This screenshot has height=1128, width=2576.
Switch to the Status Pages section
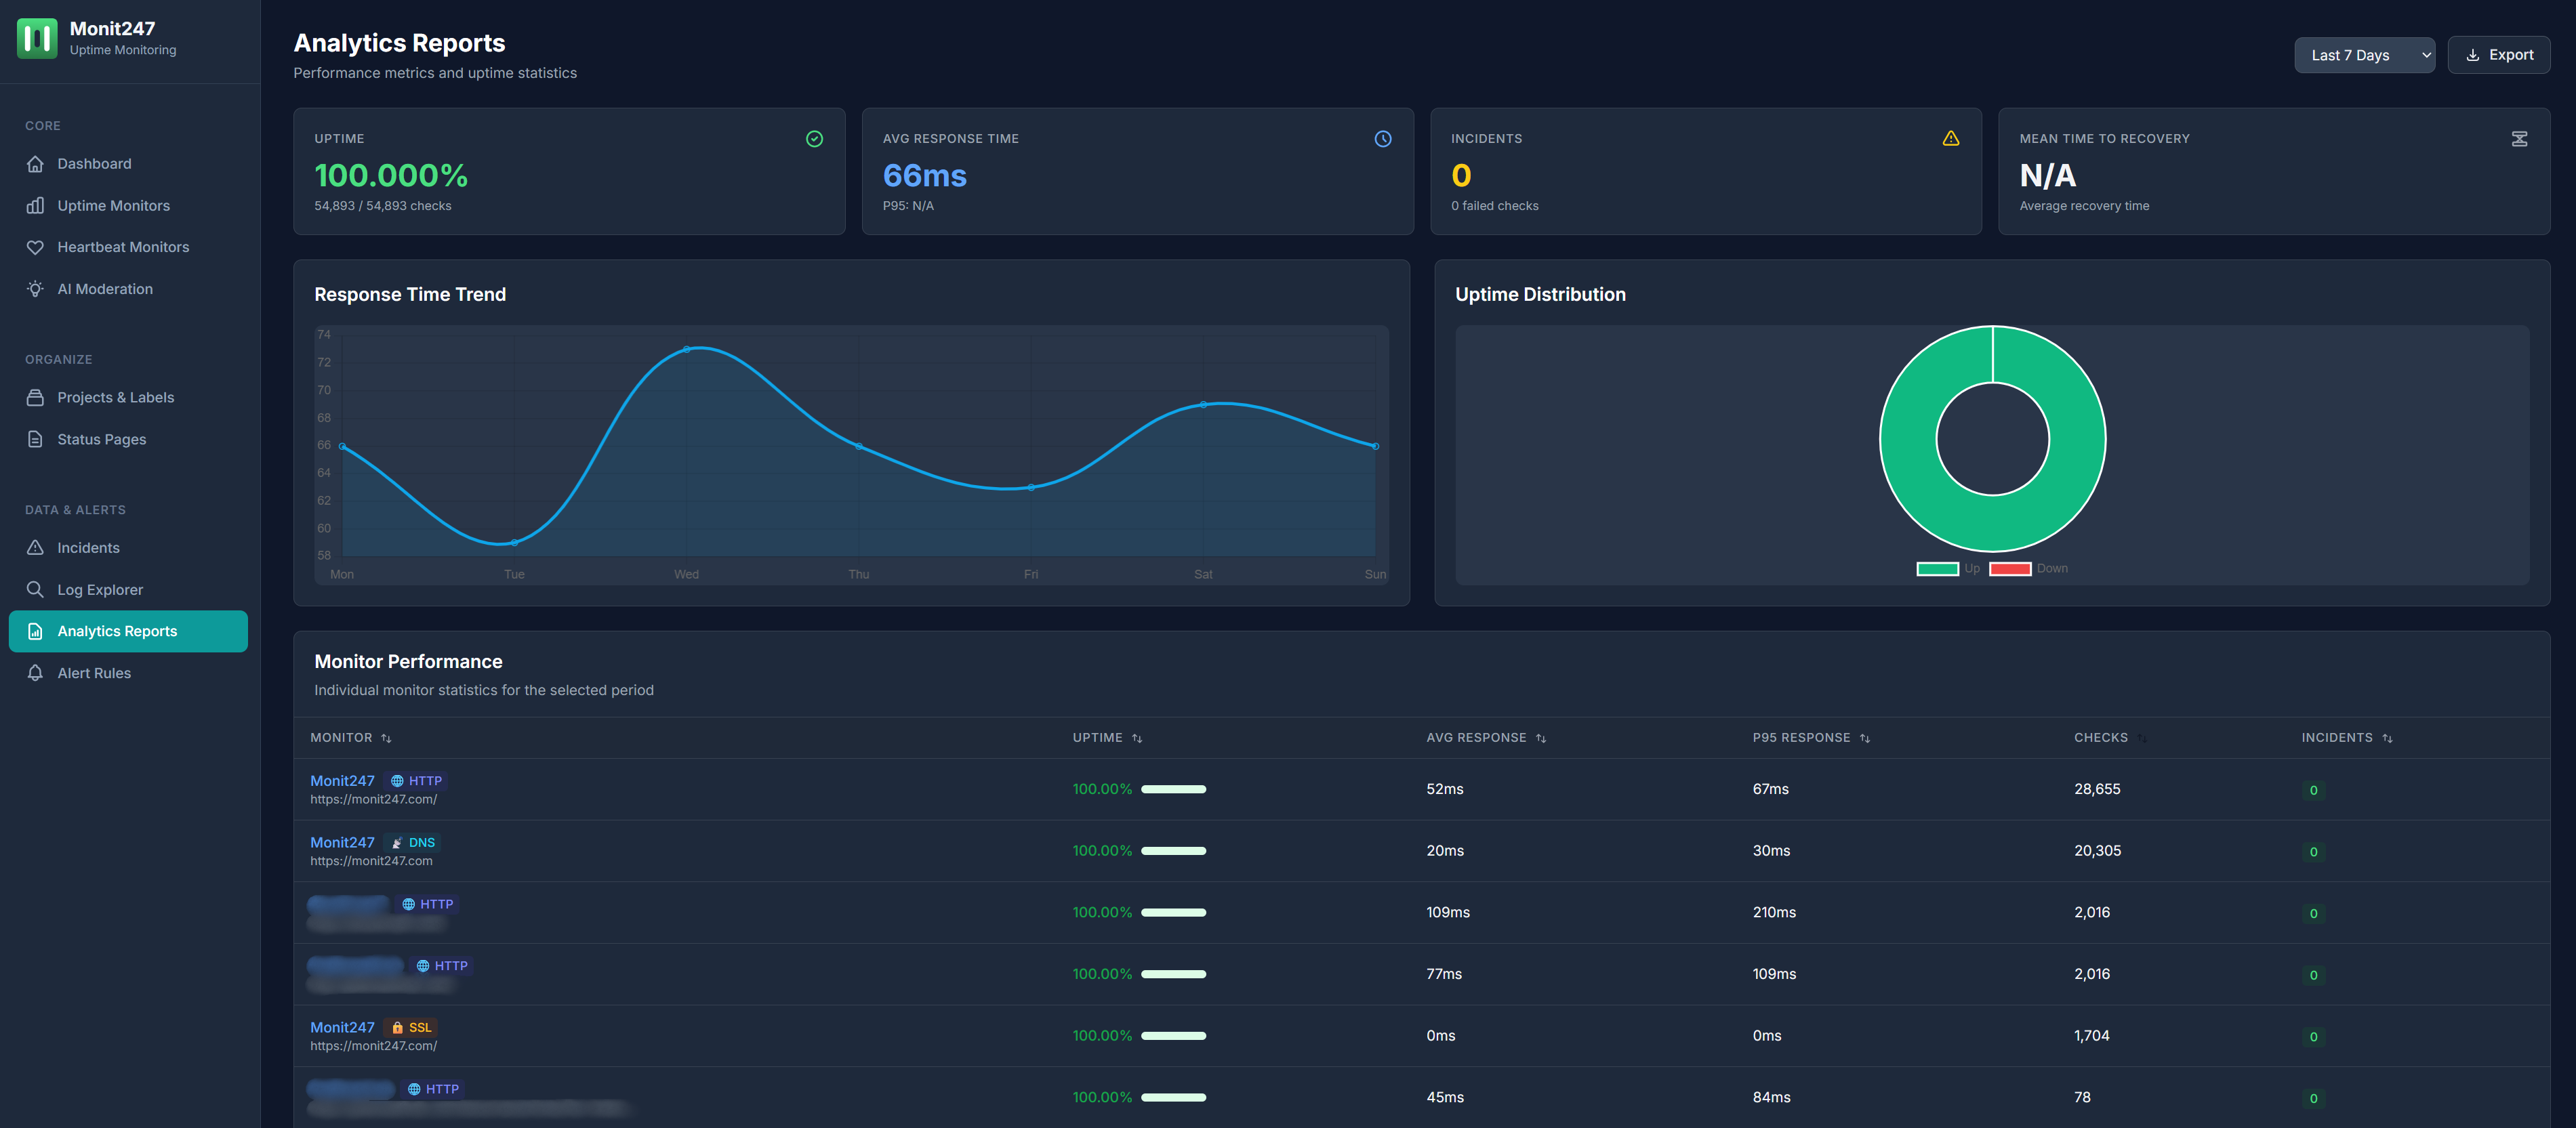coord(101,439)
